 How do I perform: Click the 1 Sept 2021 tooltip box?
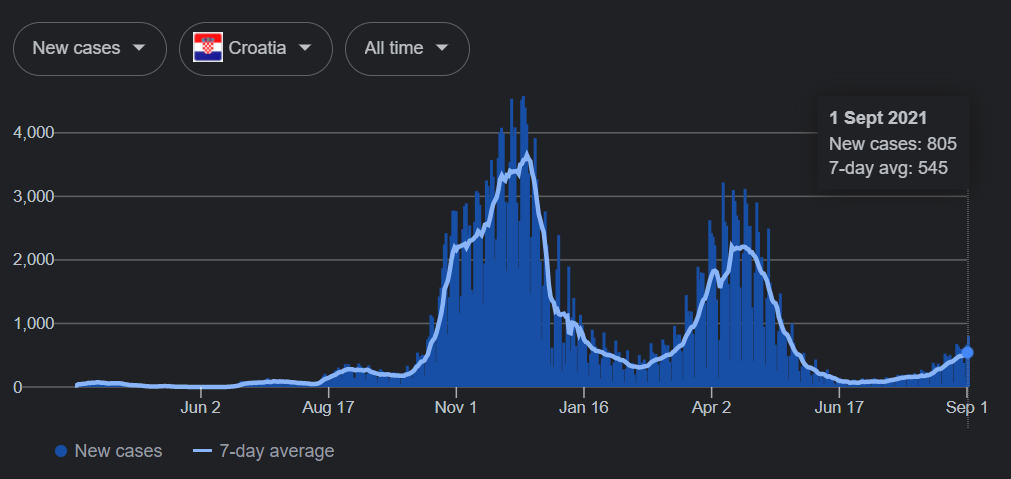[892, 143]
